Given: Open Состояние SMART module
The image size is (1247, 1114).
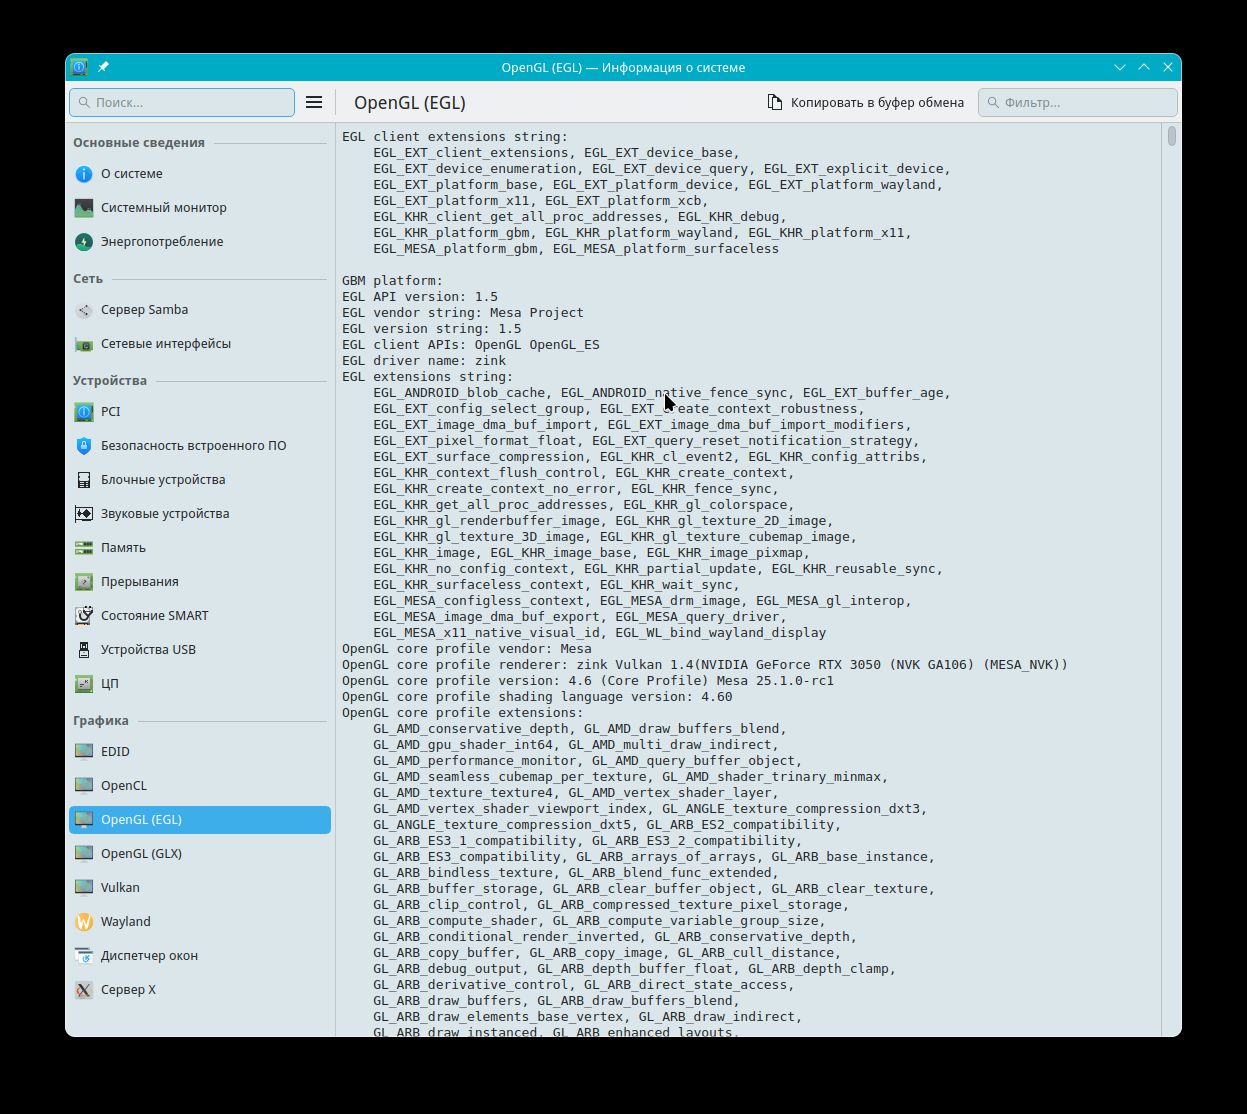Looking at the screenshot, I should click(200, 616).
